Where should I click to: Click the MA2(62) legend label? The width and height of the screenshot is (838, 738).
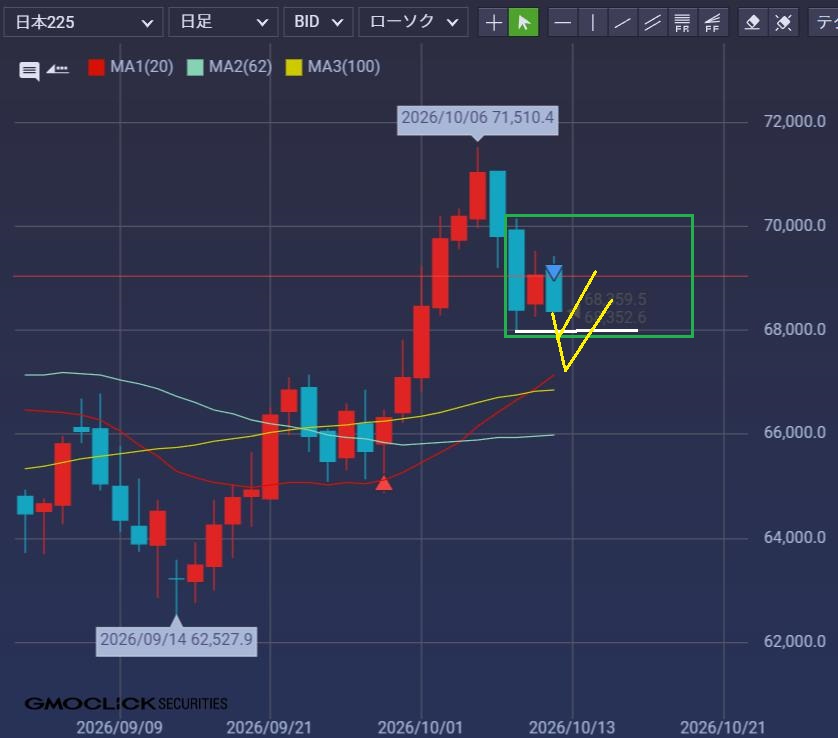[240, 67]
